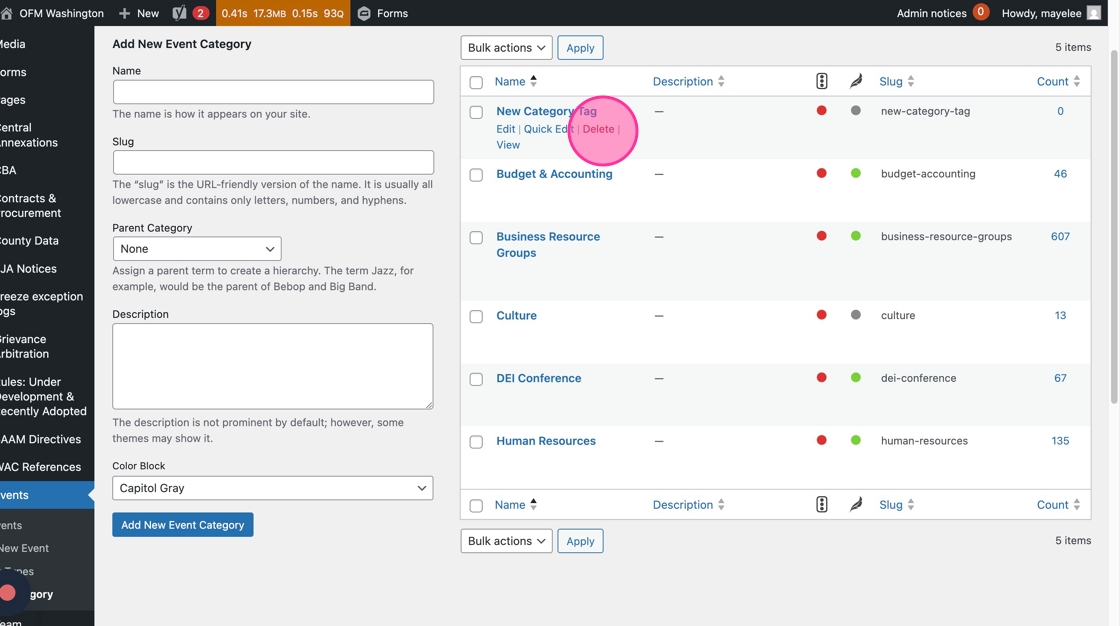This screenshot has height=626, width=1120.
Task: Click the home icon beside OFM Washington
Action: tap(7, 13)
